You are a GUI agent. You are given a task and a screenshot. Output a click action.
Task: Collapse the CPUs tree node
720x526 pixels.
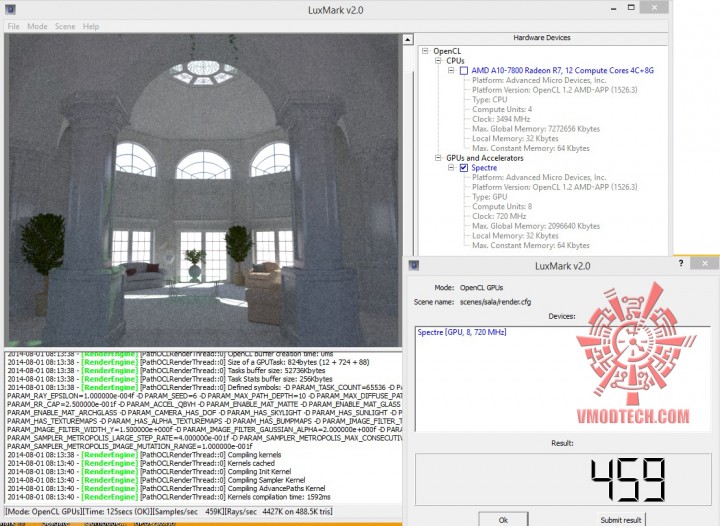438,61
